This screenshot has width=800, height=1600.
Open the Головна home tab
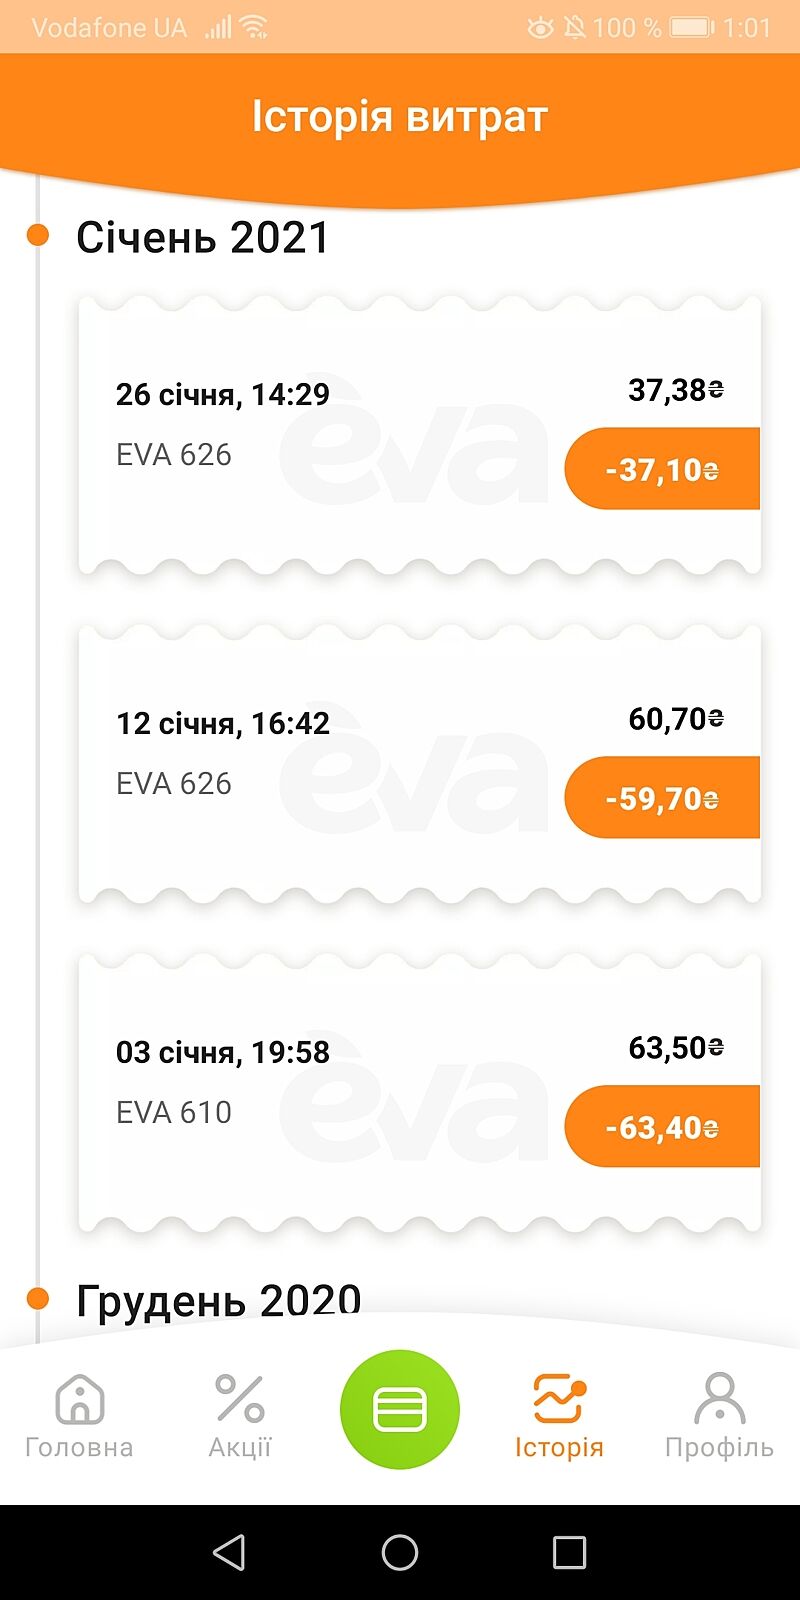pyautogui.click(x=79, y=1414)
